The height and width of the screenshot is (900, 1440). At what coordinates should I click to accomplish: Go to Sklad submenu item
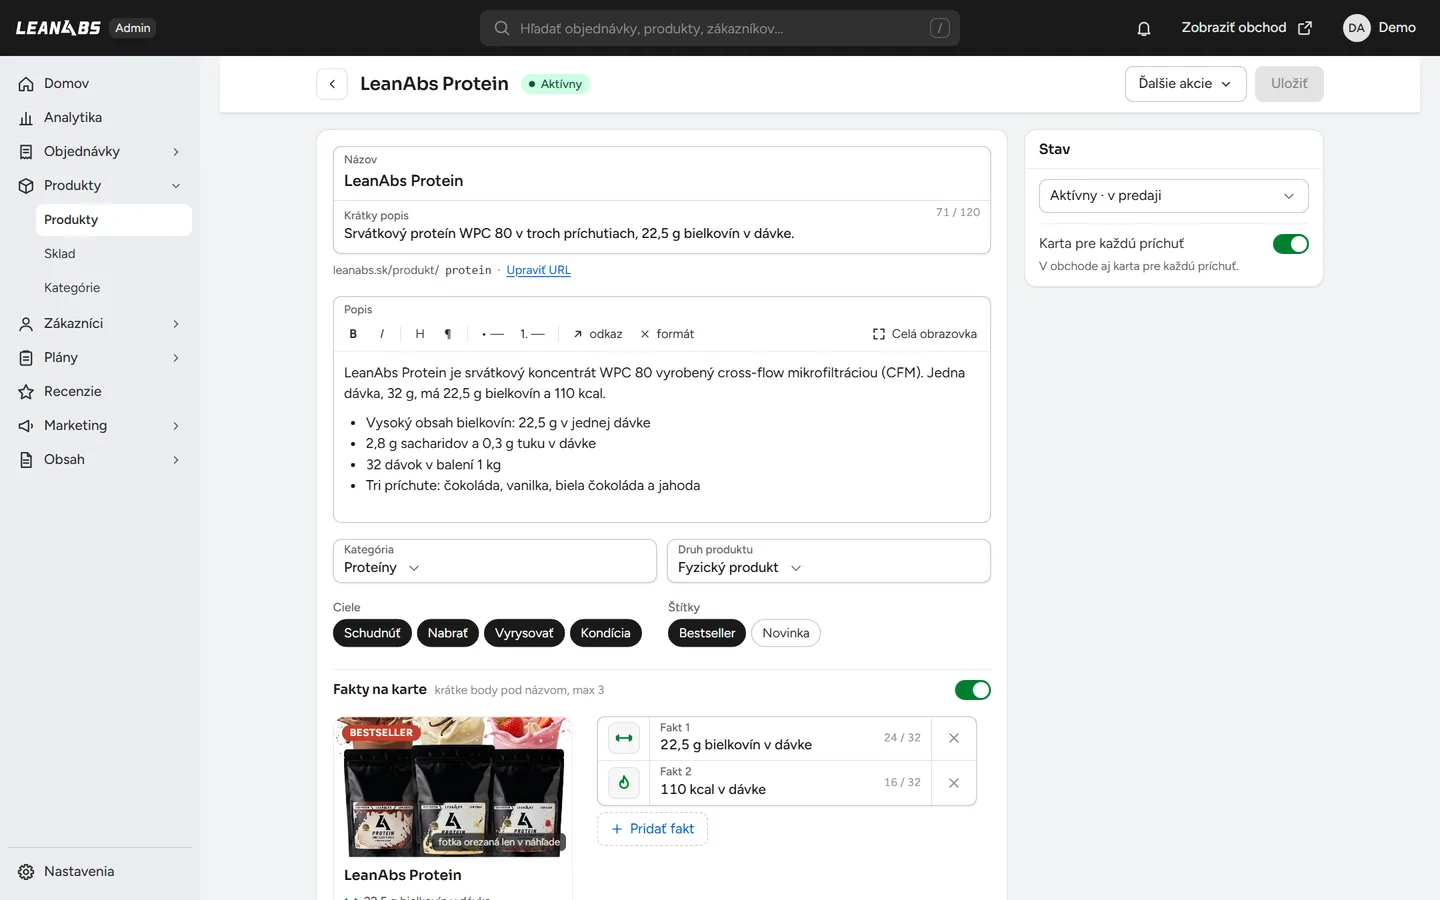pyautogui.click(x=114, y=254)
